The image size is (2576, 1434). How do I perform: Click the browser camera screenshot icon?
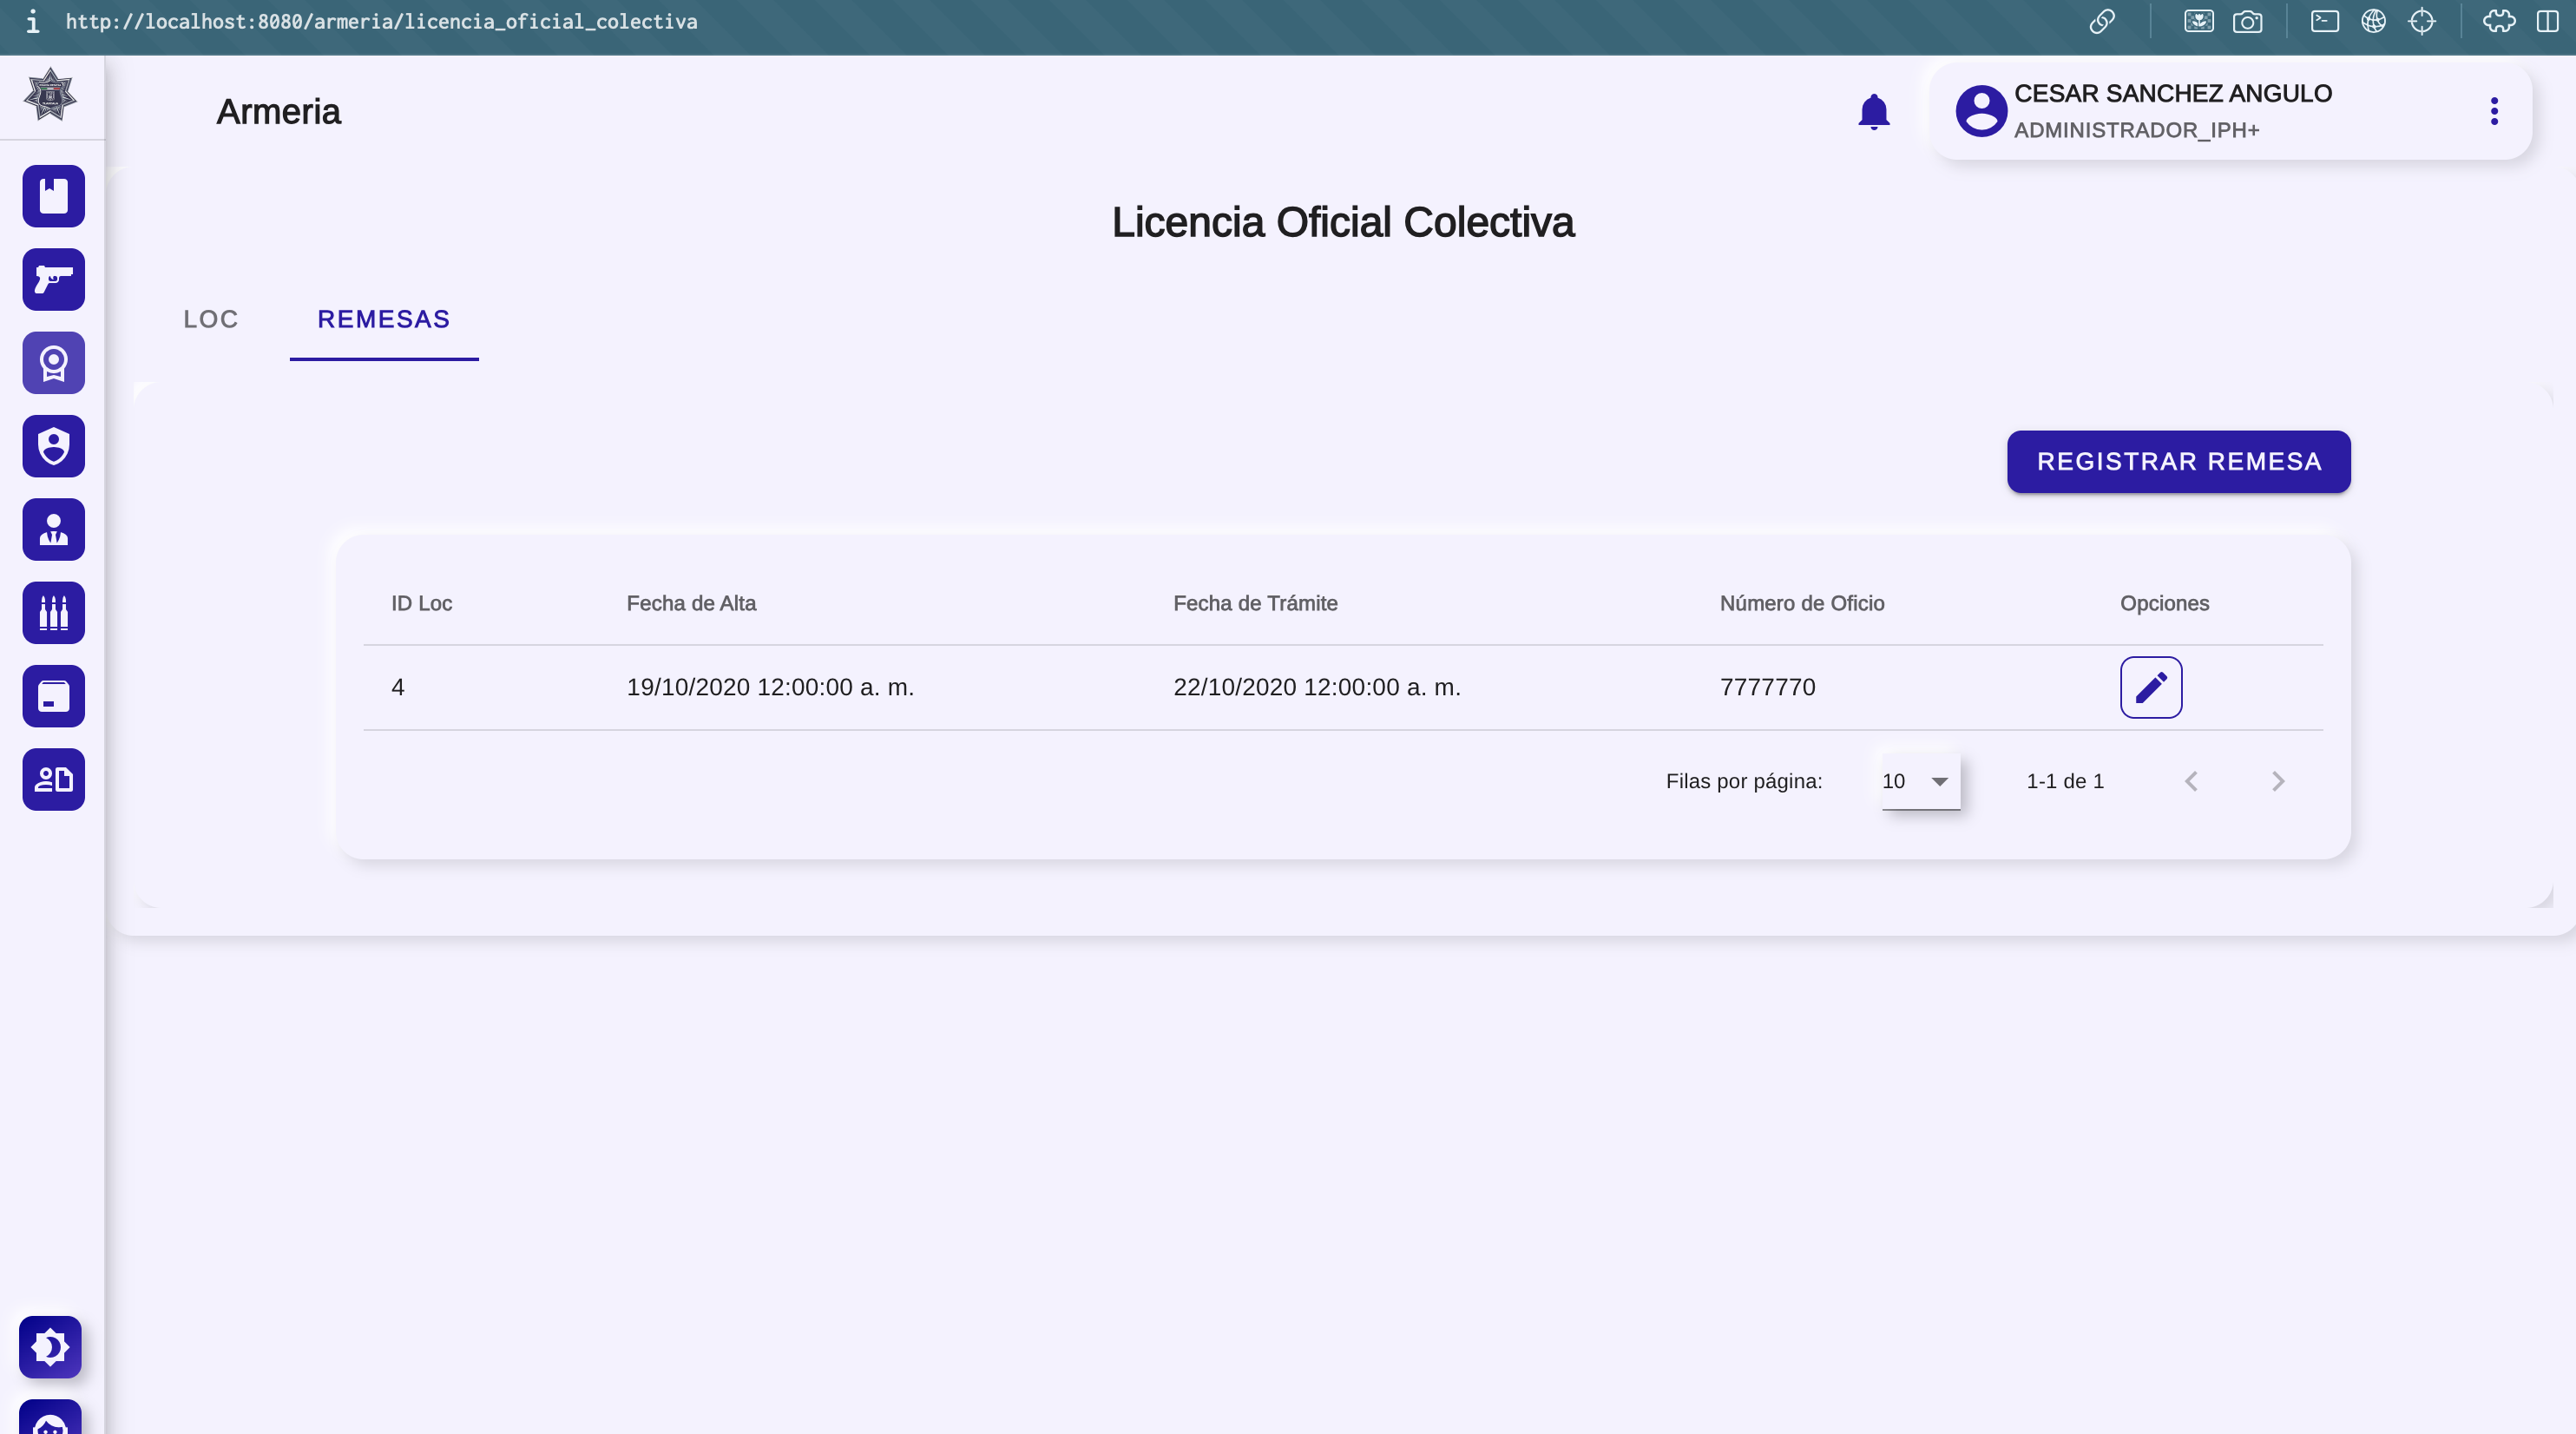[2247, 22]
